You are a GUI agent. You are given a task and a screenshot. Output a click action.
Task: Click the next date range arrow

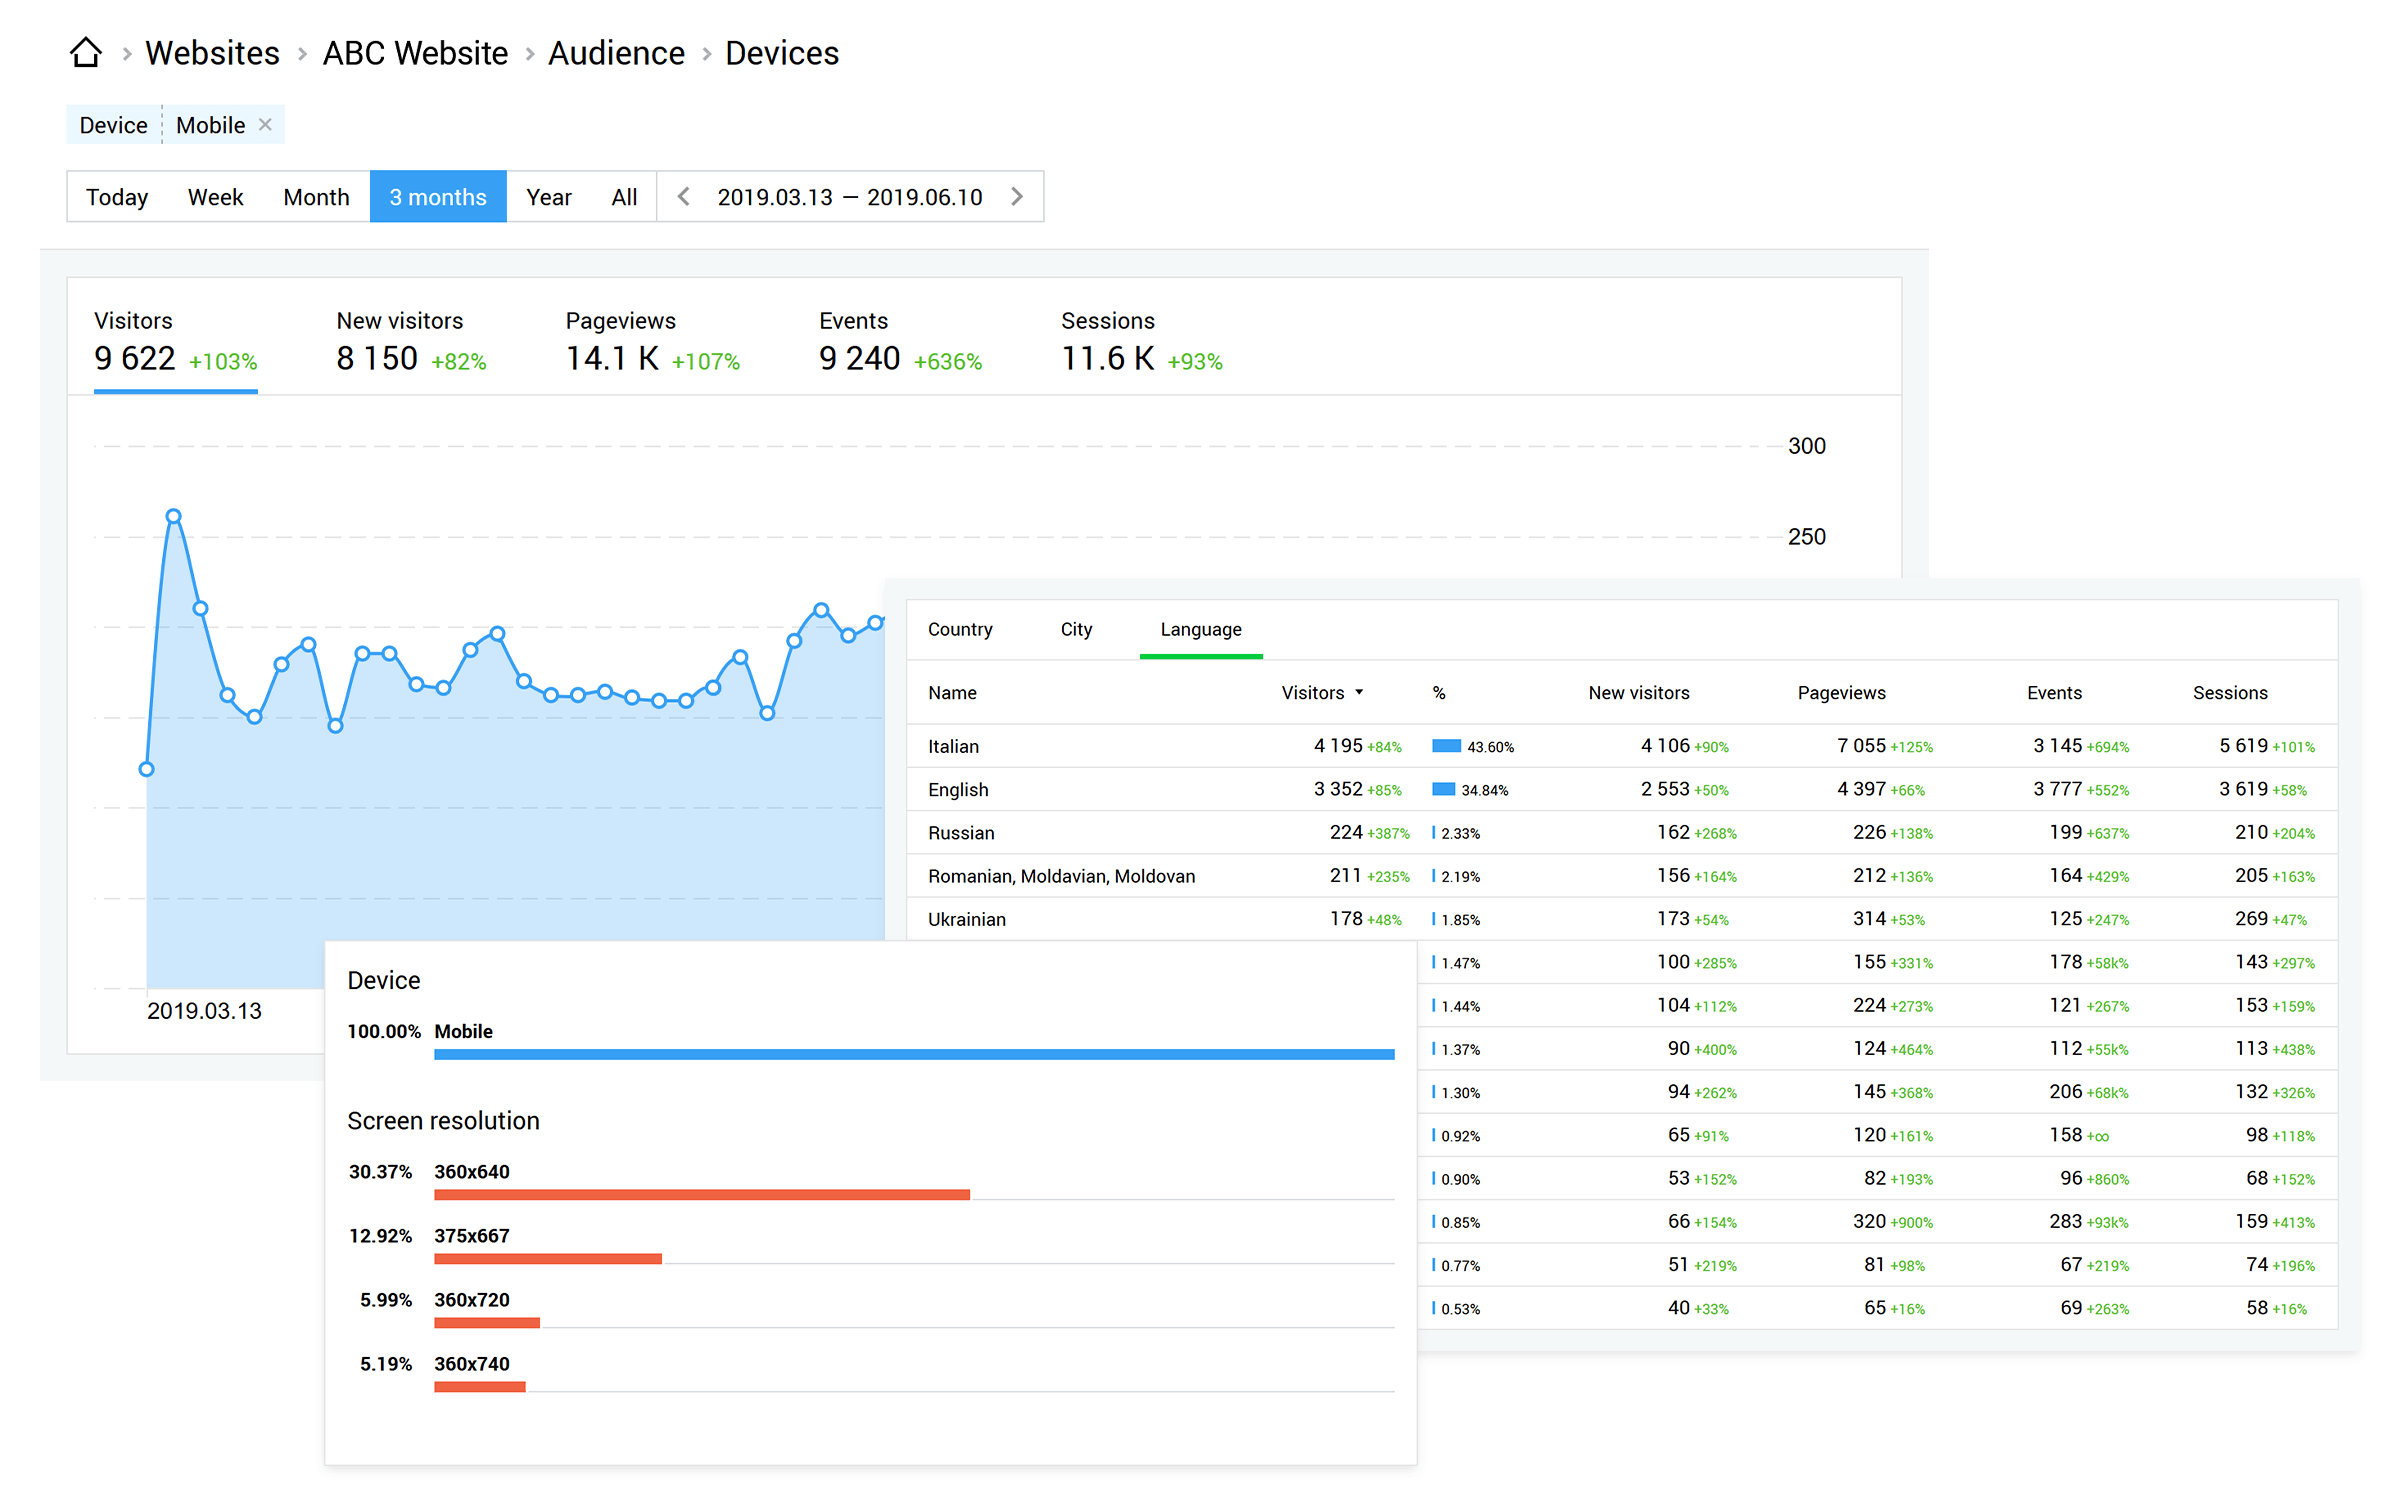coord(1020,196)
